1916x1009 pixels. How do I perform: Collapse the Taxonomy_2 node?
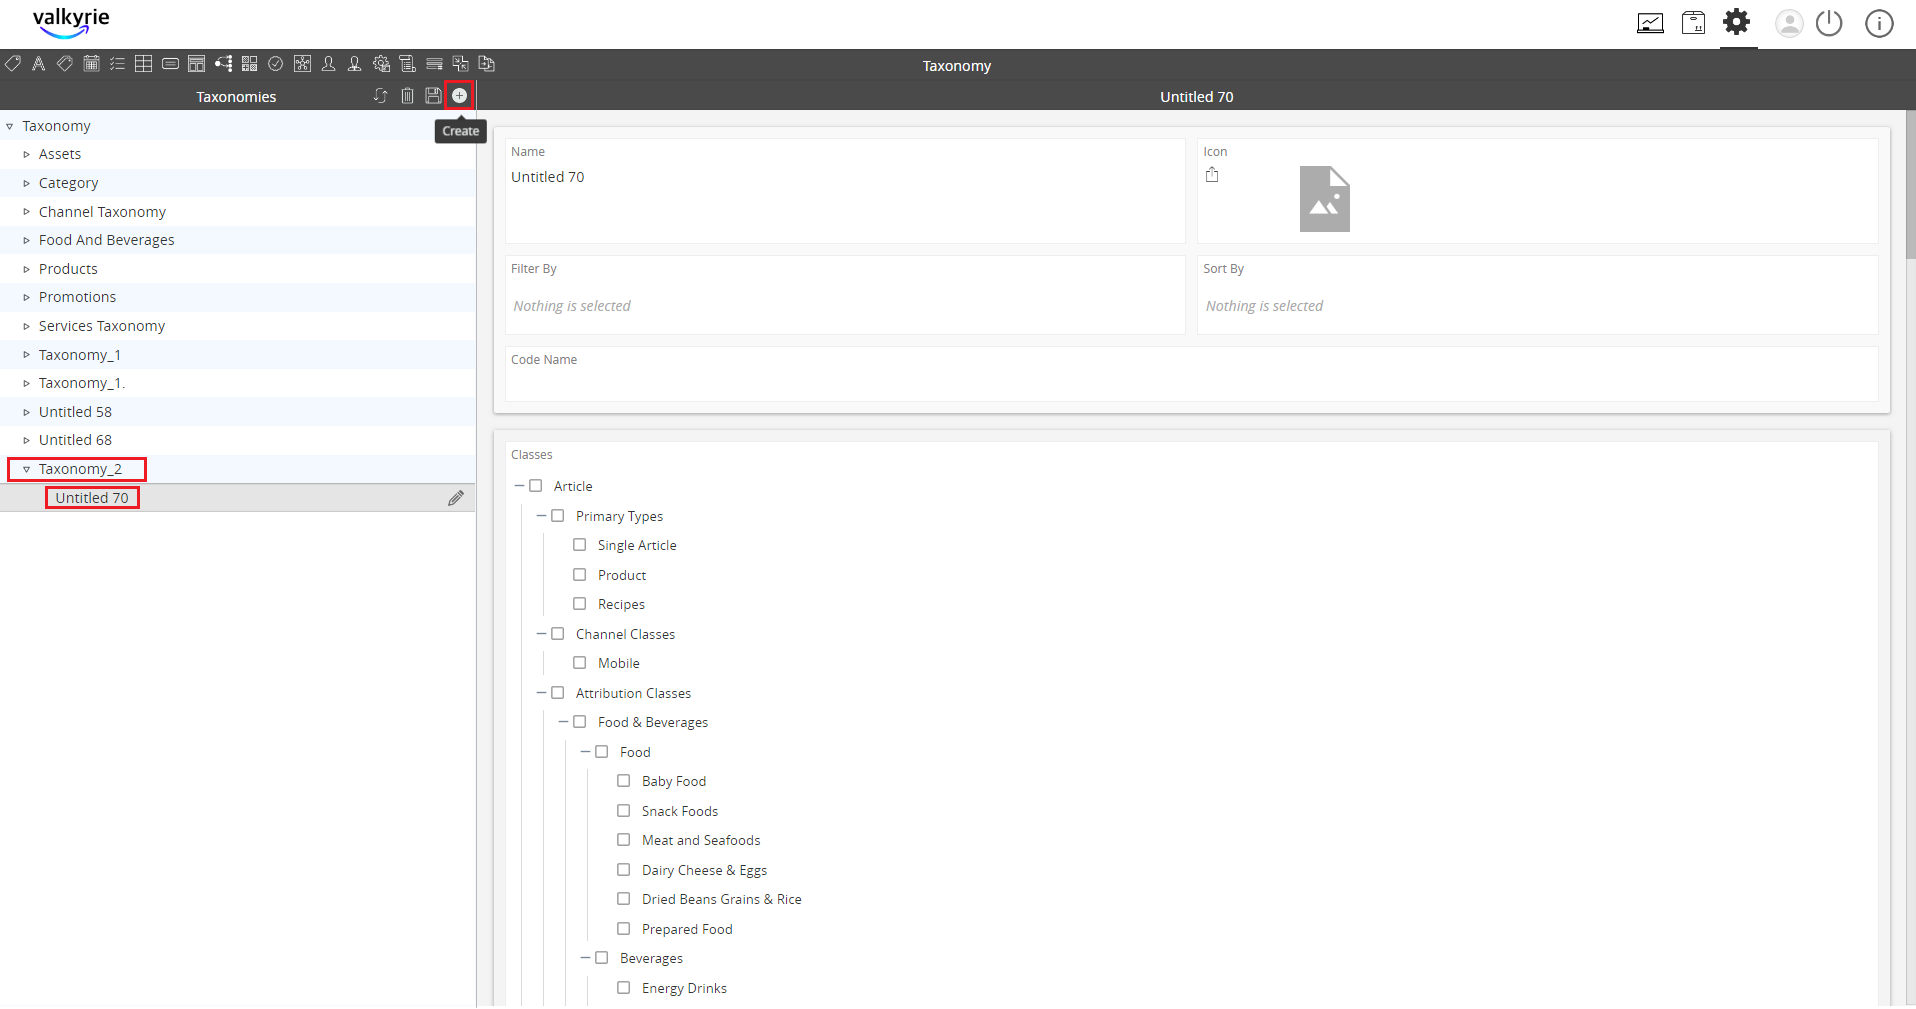point(27,469)
